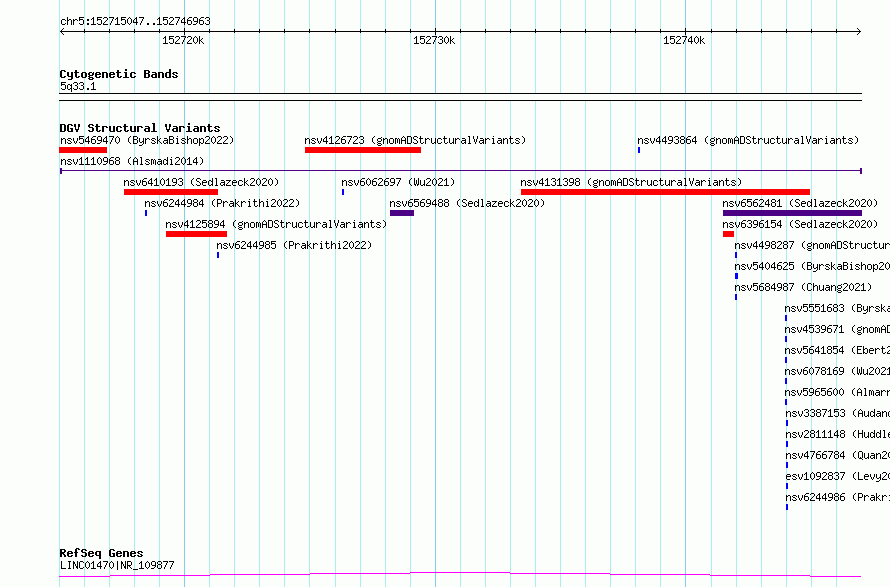Screen dimensions: 890x587
Task: Open nsv6244984 (Prakrithi2022) label
Action: click(x=222, y=203)
